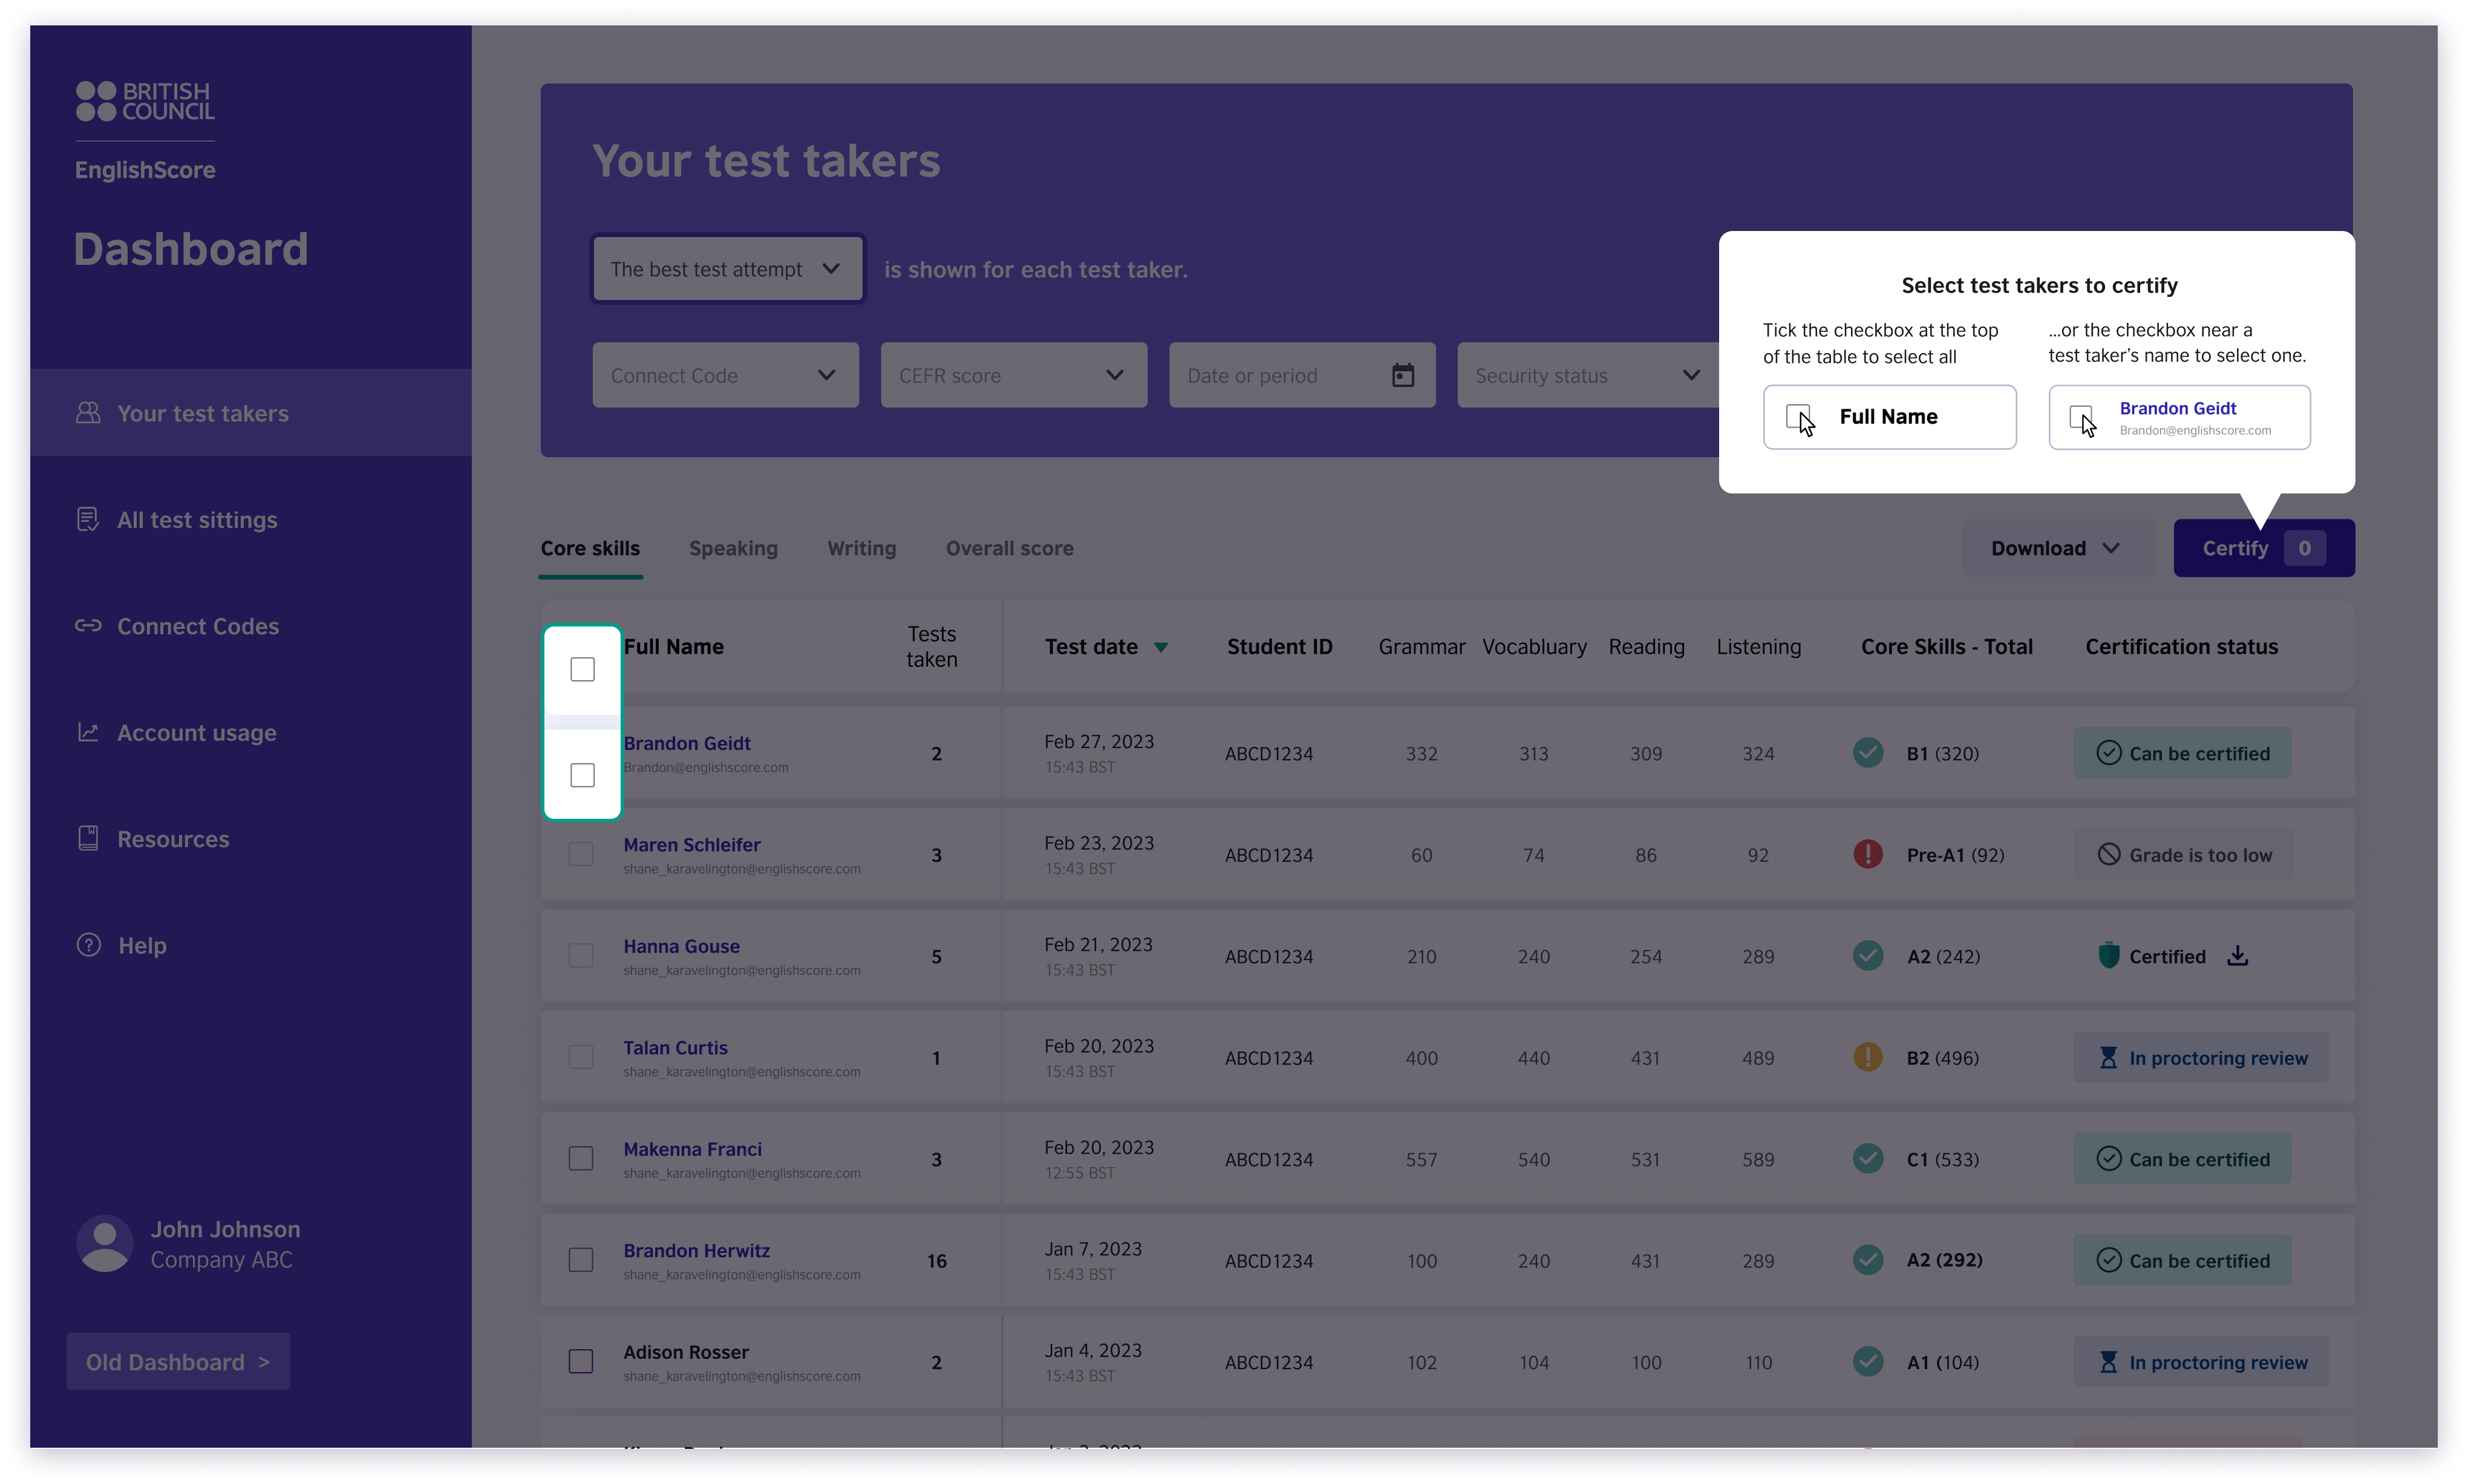2468x1484 pixels.
Task: Tick the checkbox for Hanna Gouse
Action: pyautogui.click(x=580, y=956)
